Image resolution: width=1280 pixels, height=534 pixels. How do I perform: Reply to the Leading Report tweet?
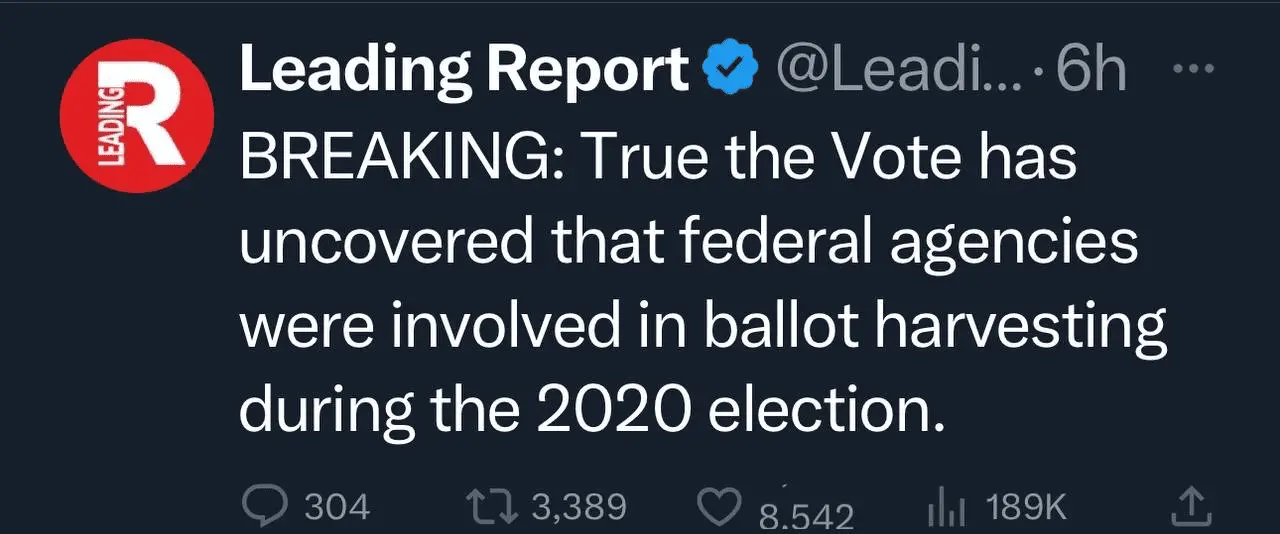[265, 508]
